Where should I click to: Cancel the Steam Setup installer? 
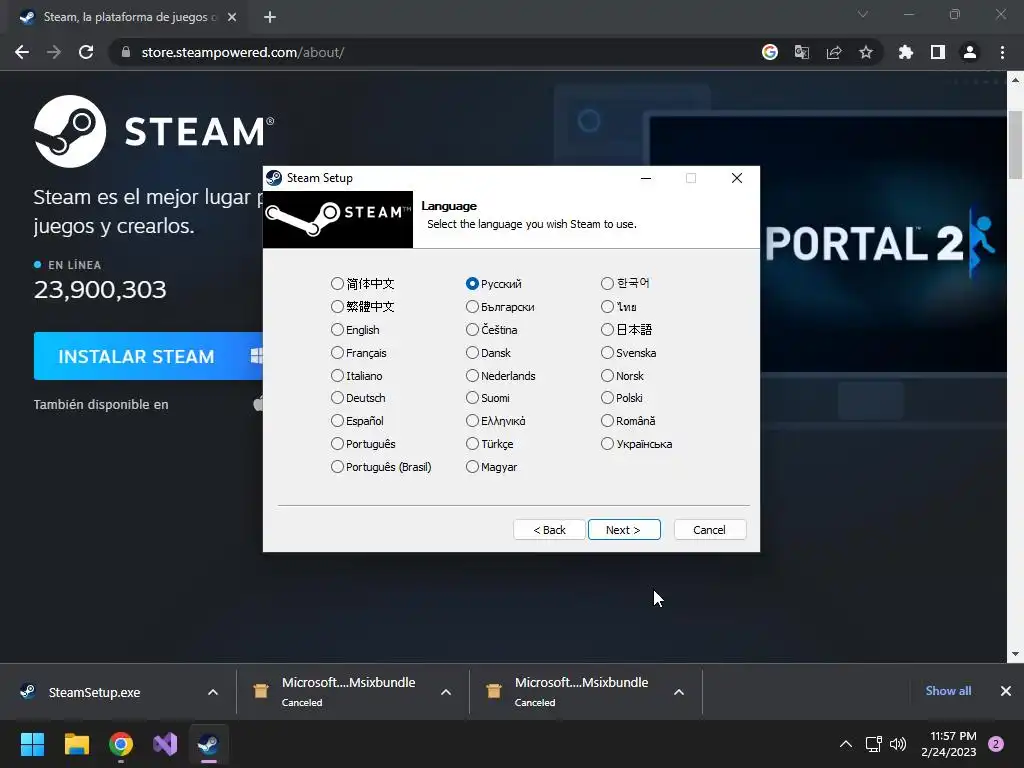(x=710, y=530)
